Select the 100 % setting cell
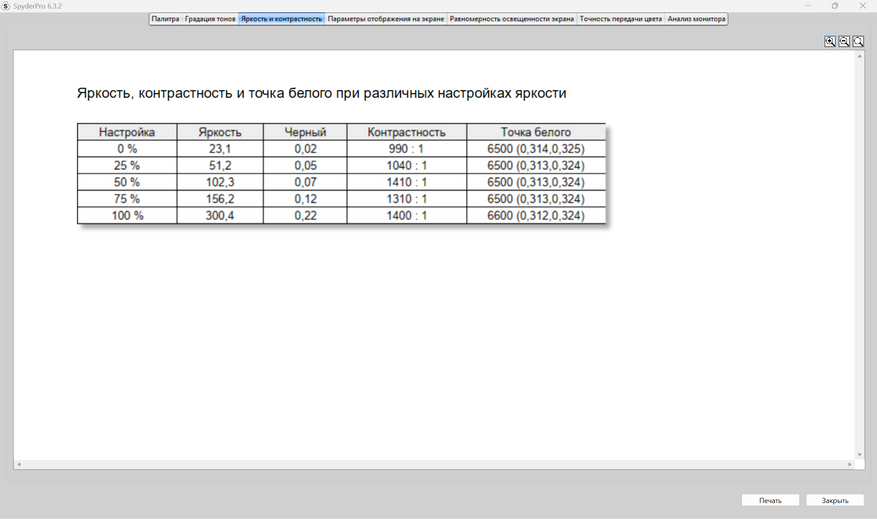This screenshot has width=877, height=519. click(127, 215)
